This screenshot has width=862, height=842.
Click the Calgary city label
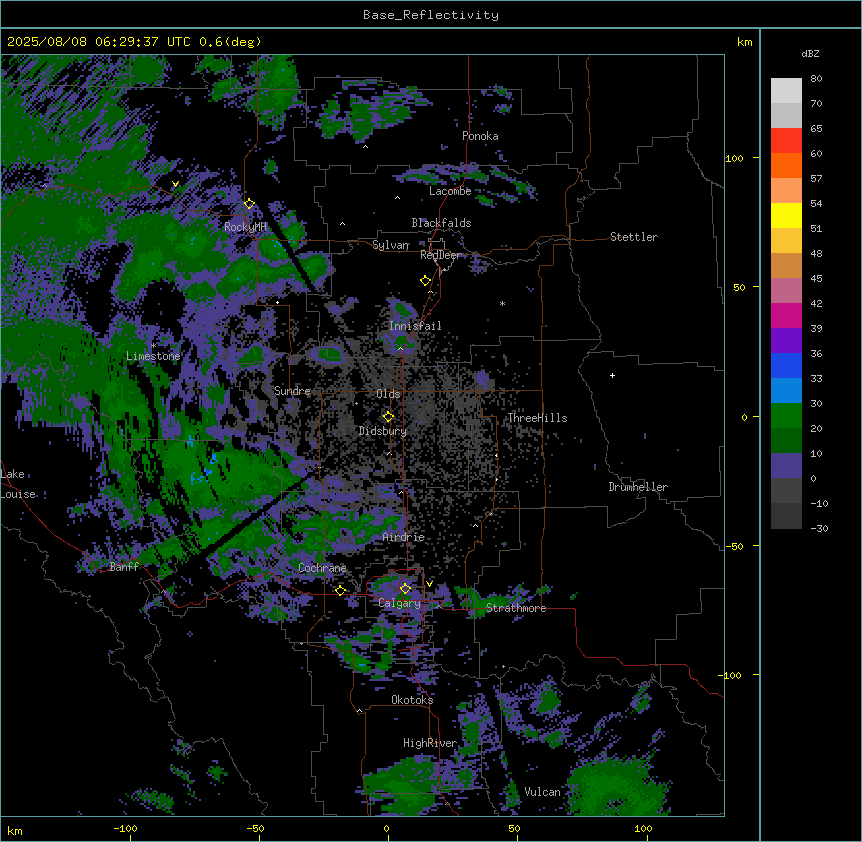pos(400,603)
